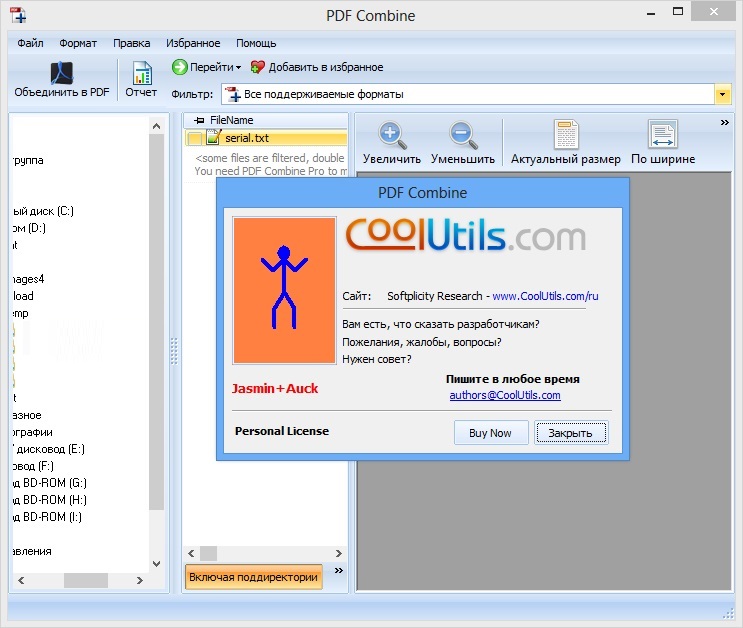Click folder tree horizontal scroll right arrow

139,580
